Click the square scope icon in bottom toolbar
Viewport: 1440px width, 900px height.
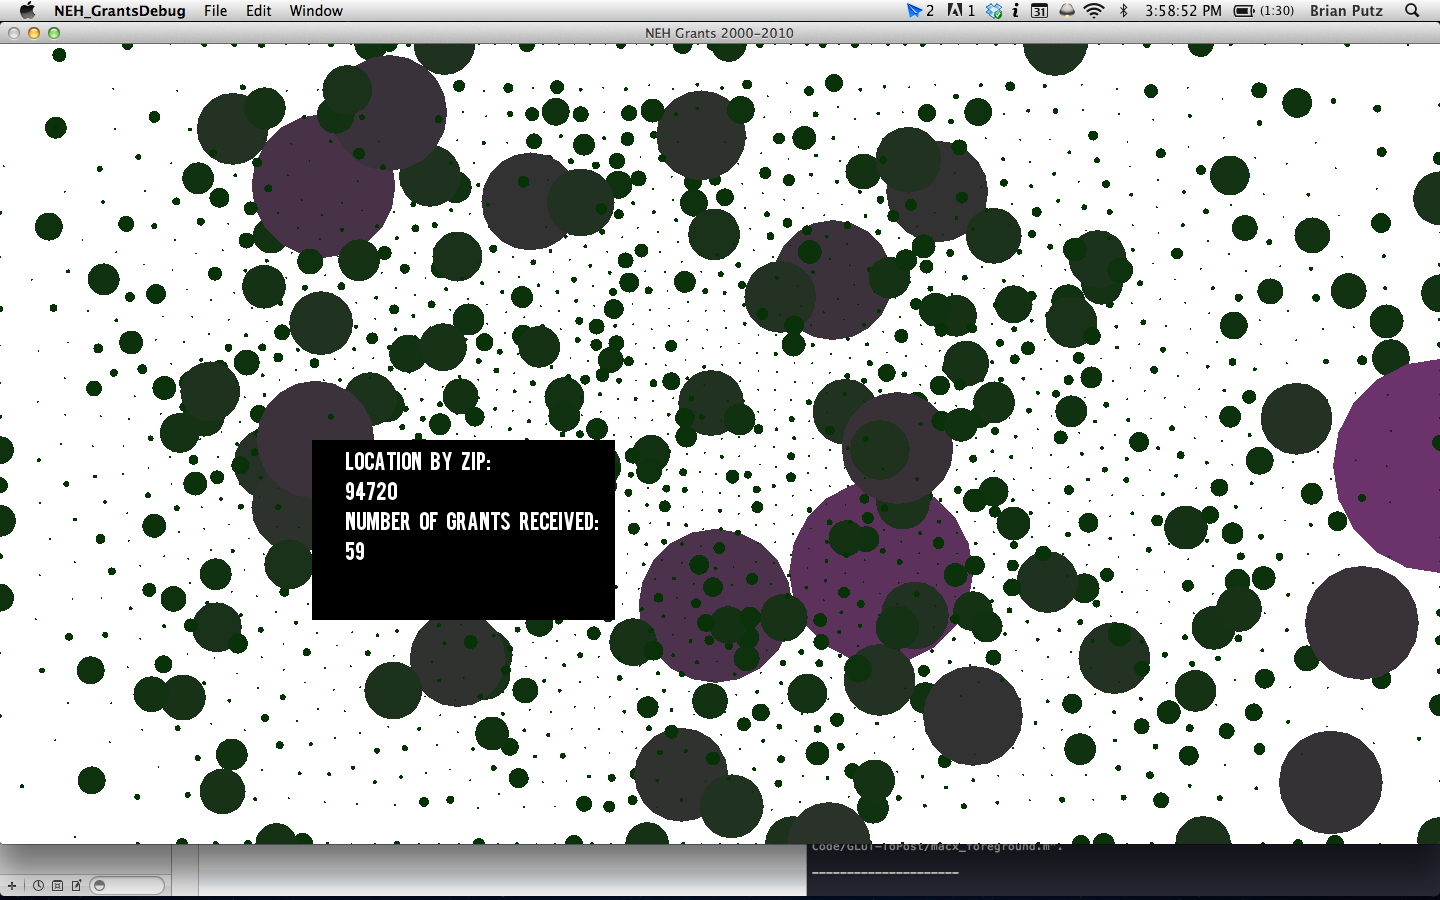click(x=57, y=885)
